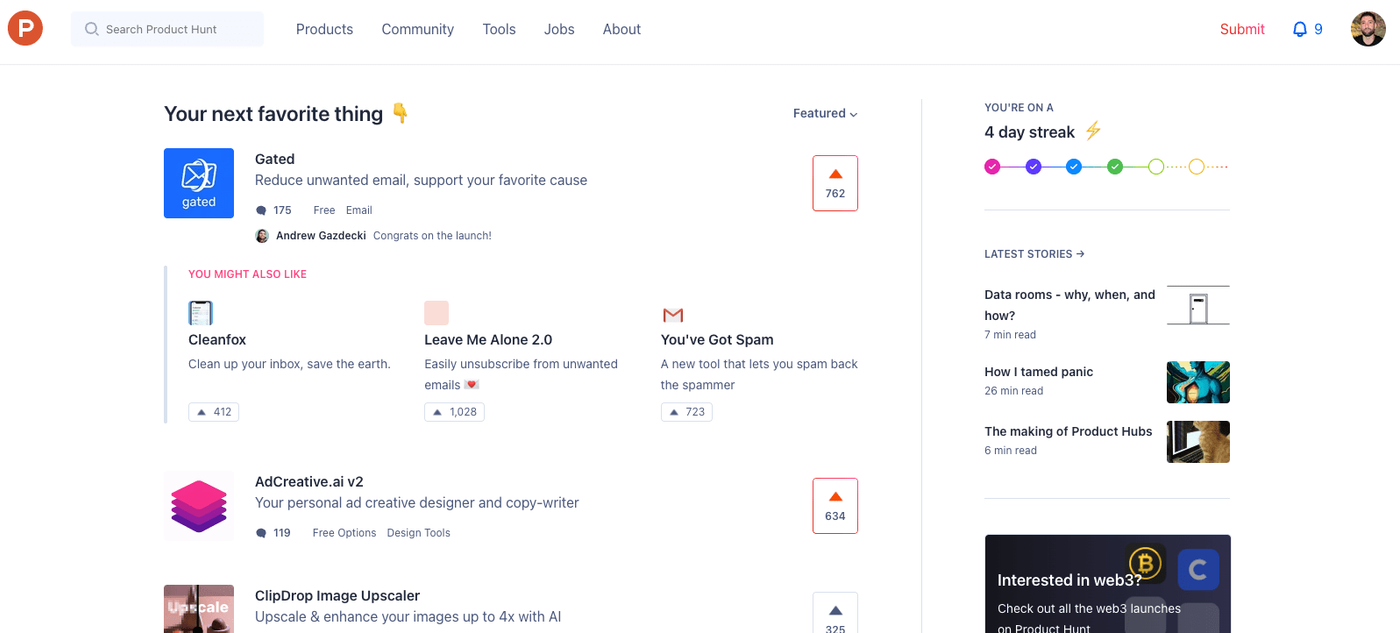
Task: Click the pink first streak day marker
Action: point(992,167)
